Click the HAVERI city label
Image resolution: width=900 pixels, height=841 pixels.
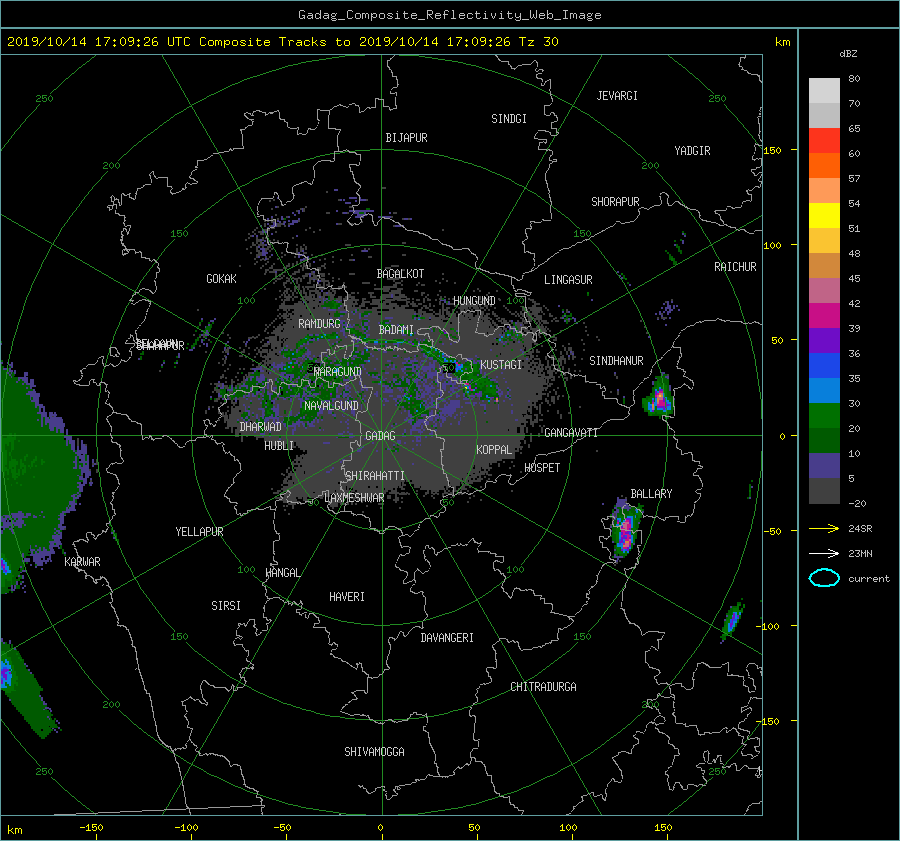pos(347,597)
